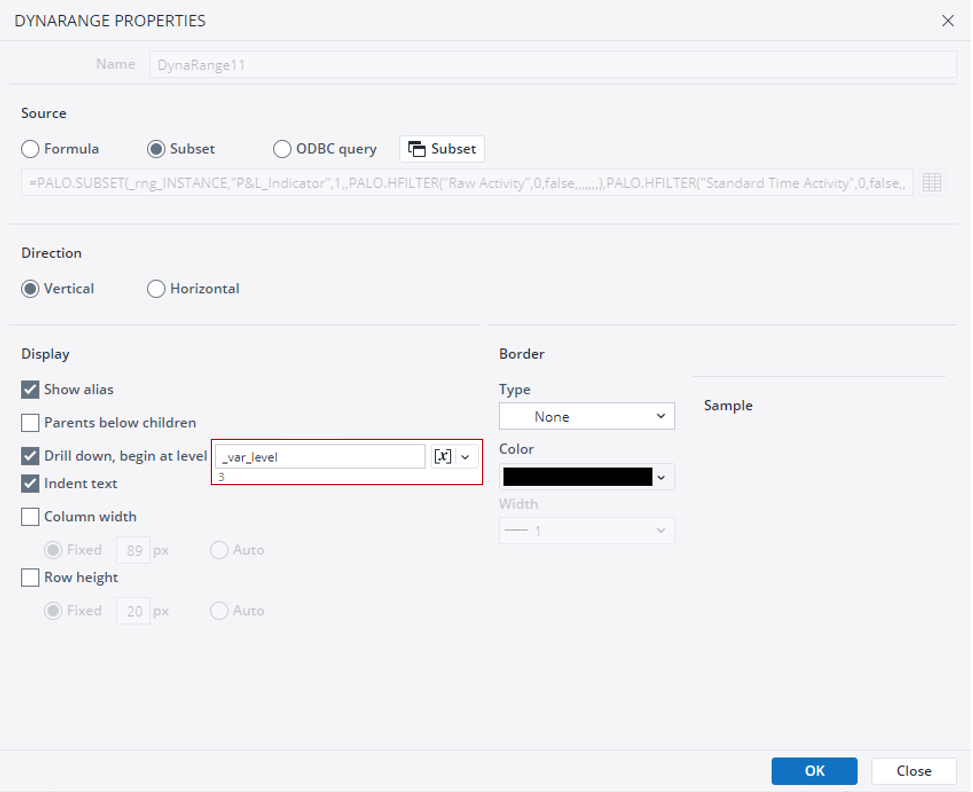Screen dimensions: 973x792
Task: Enable Parents below children
Action: pos(31,423)
